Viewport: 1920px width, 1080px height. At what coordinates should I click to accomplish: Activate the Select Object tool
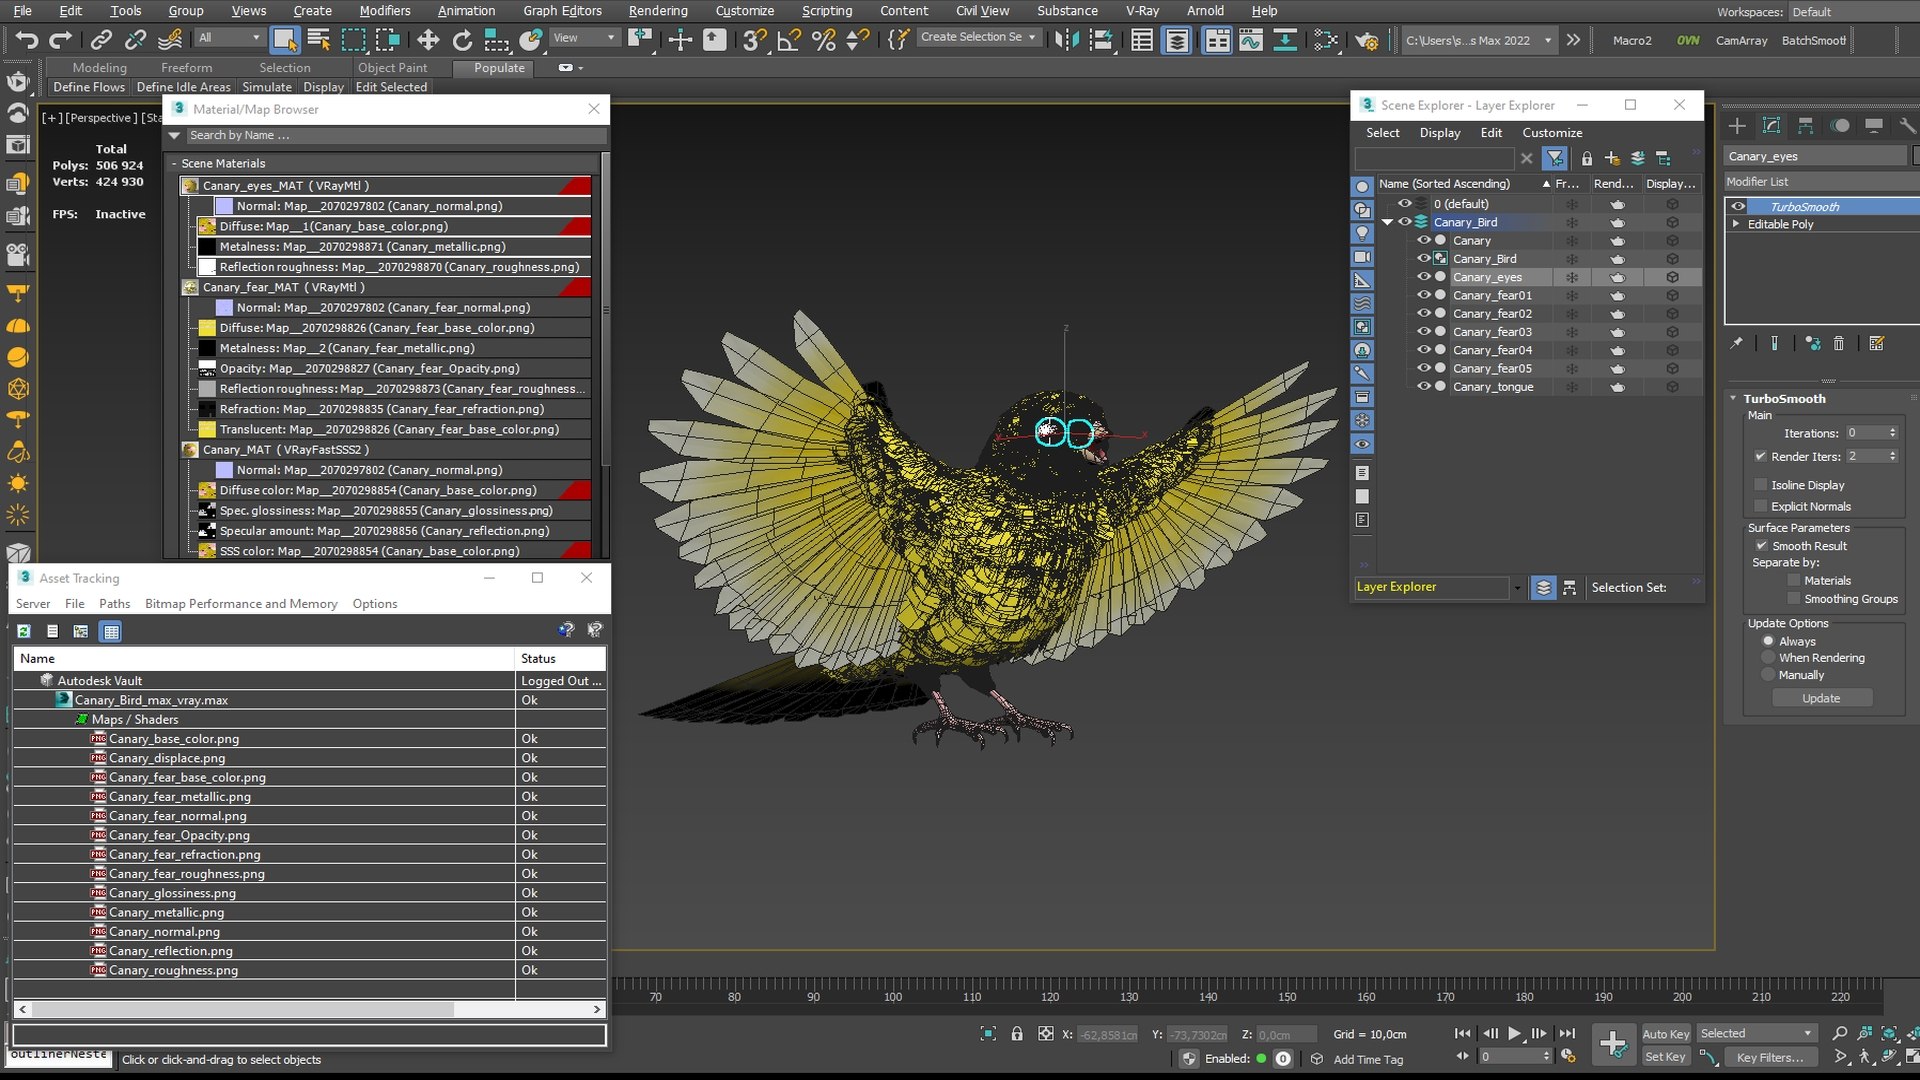(285, 40)
